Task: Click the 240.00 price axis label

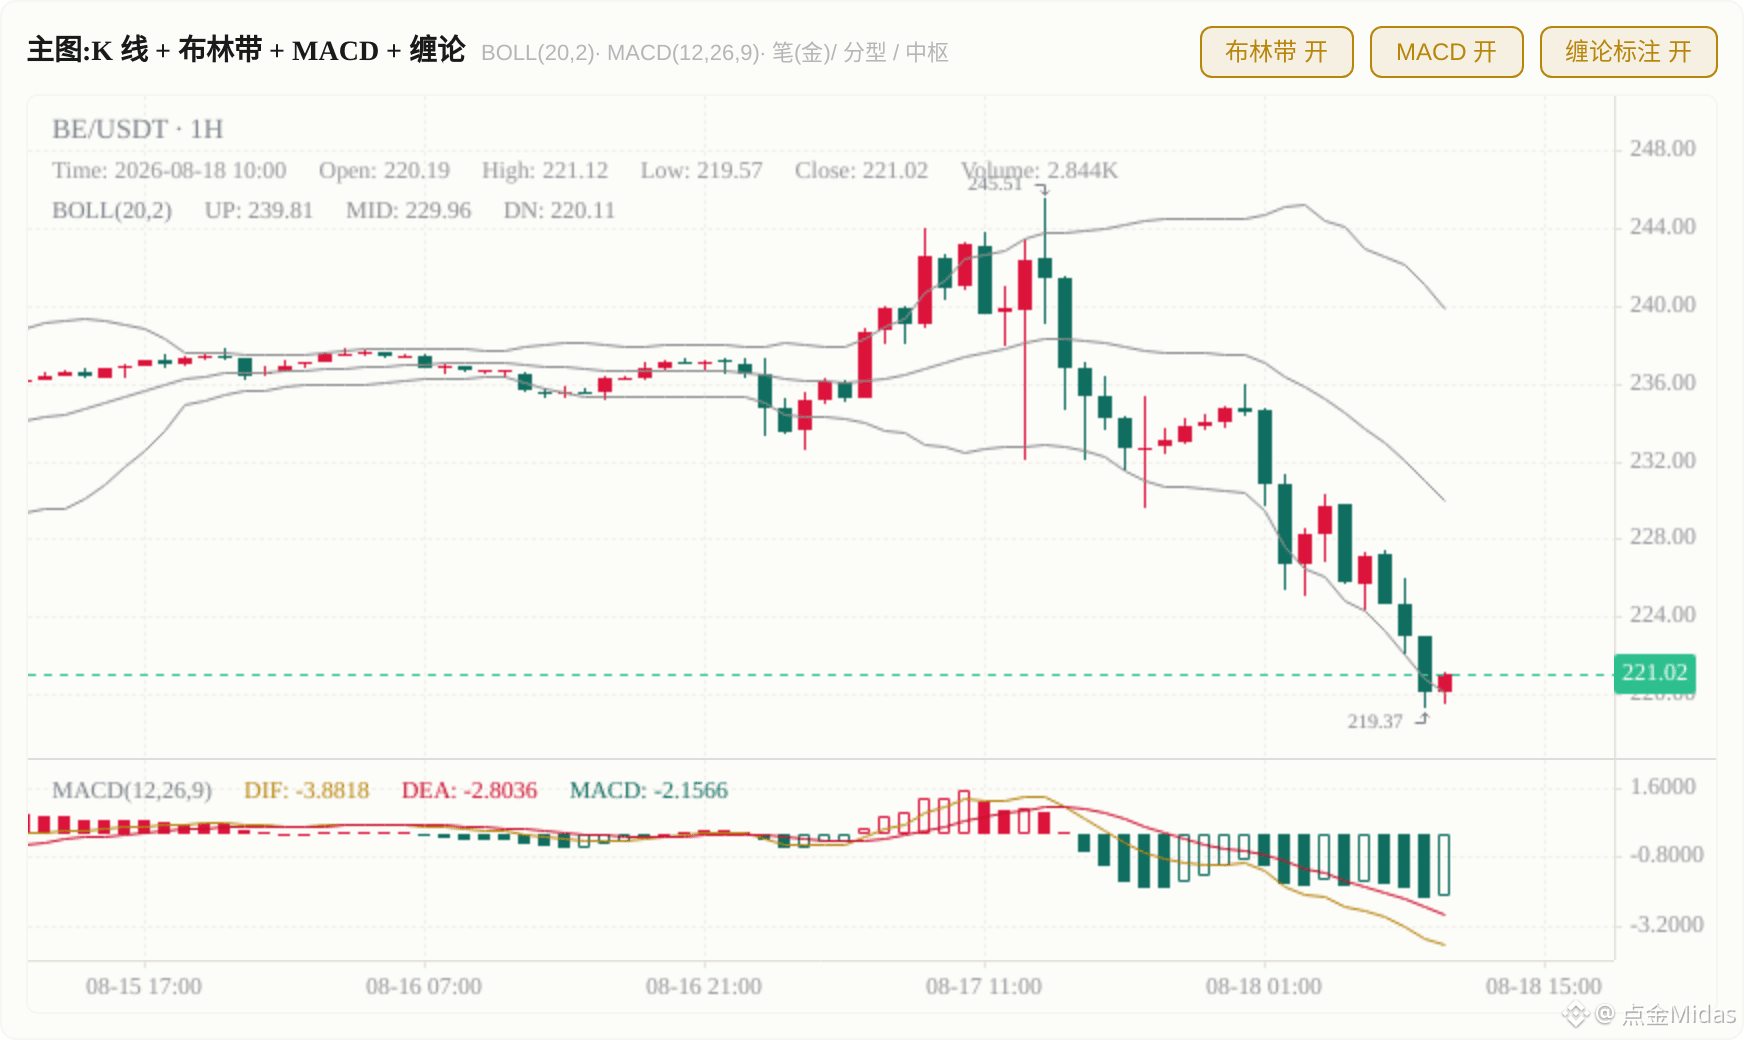Action: coord(1663,305)
